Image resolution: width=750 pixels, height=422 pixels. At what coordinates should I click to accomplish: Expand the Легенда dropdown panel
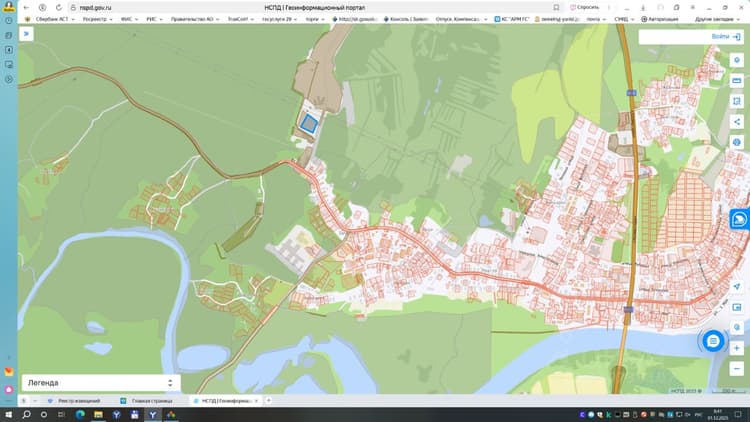point(101,383)
